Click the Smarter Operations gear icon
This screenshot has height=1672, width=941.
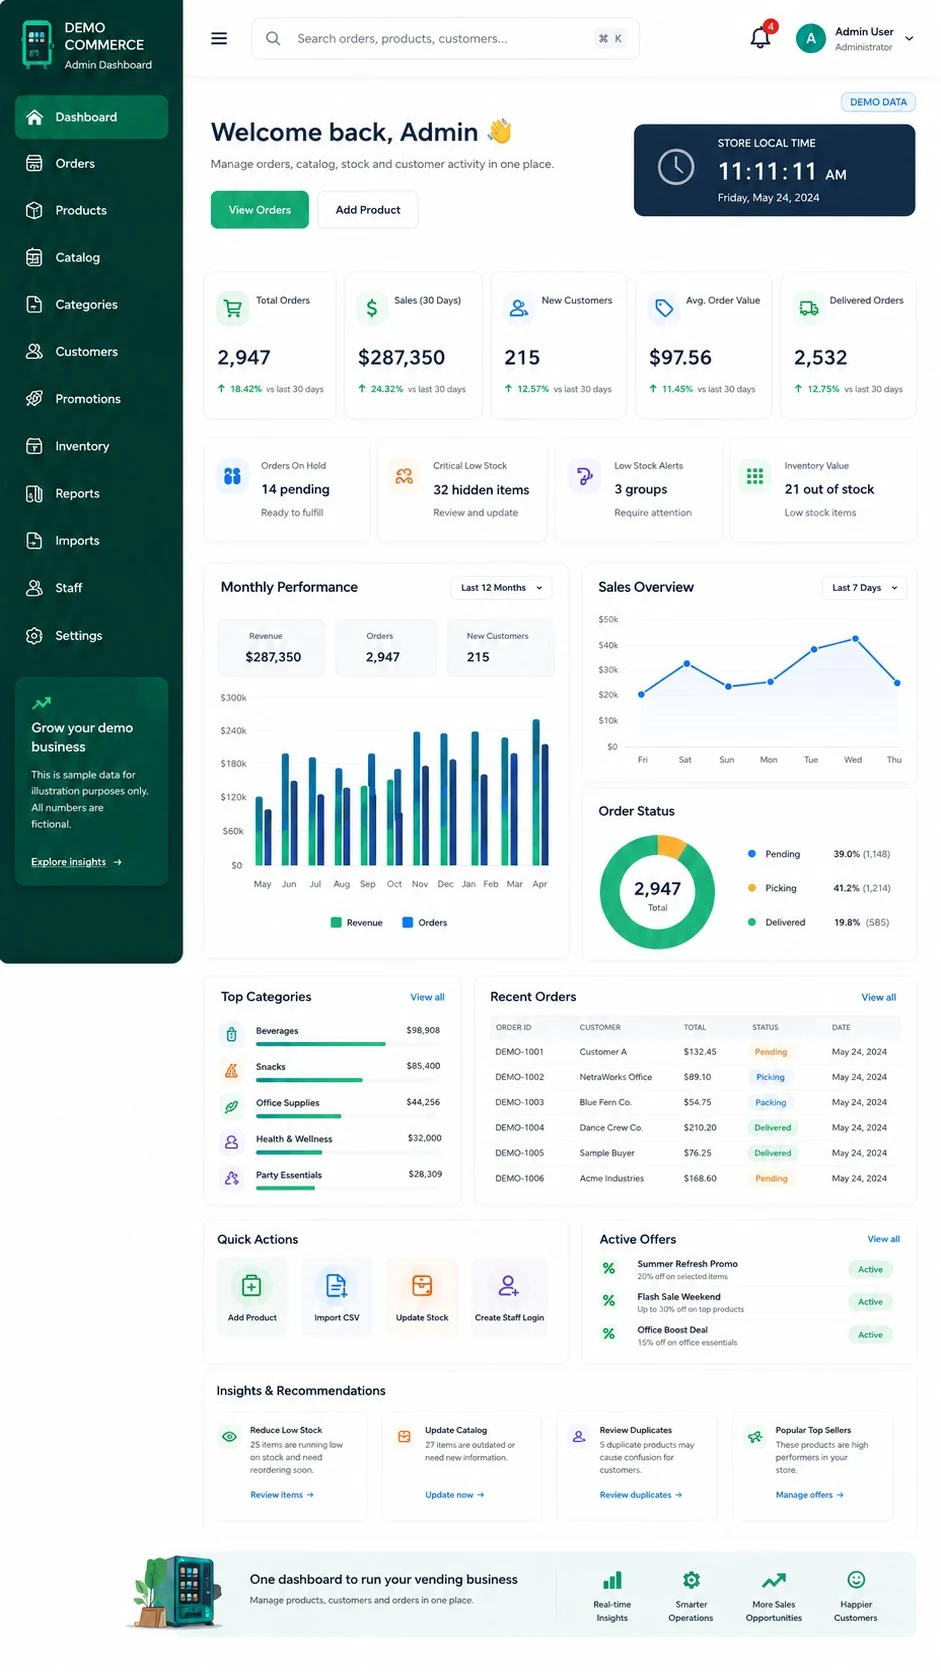[691, 1580]
